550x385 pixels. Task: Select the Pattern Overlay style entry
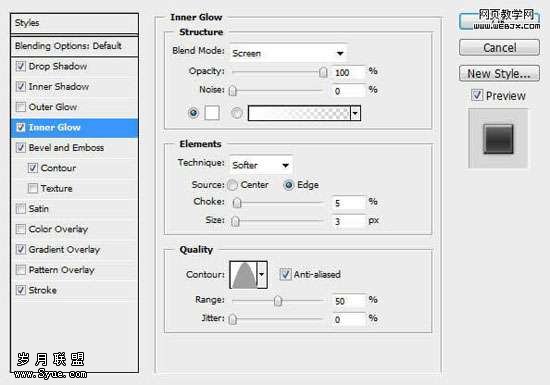pos(61,270)
